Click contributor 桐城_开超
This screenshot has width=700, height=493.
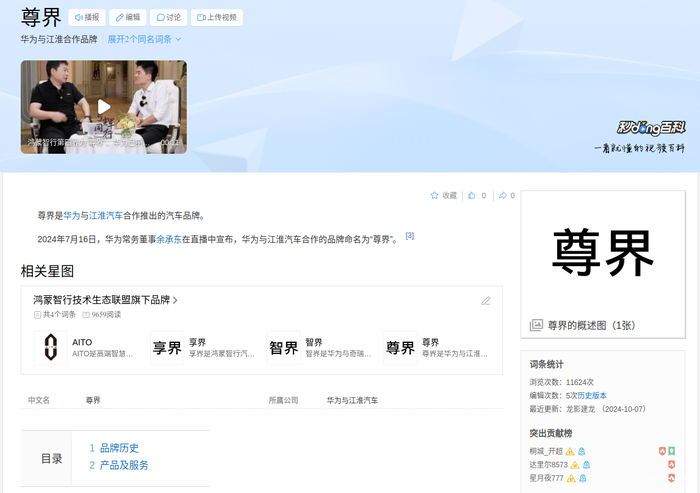coord(546,451)
